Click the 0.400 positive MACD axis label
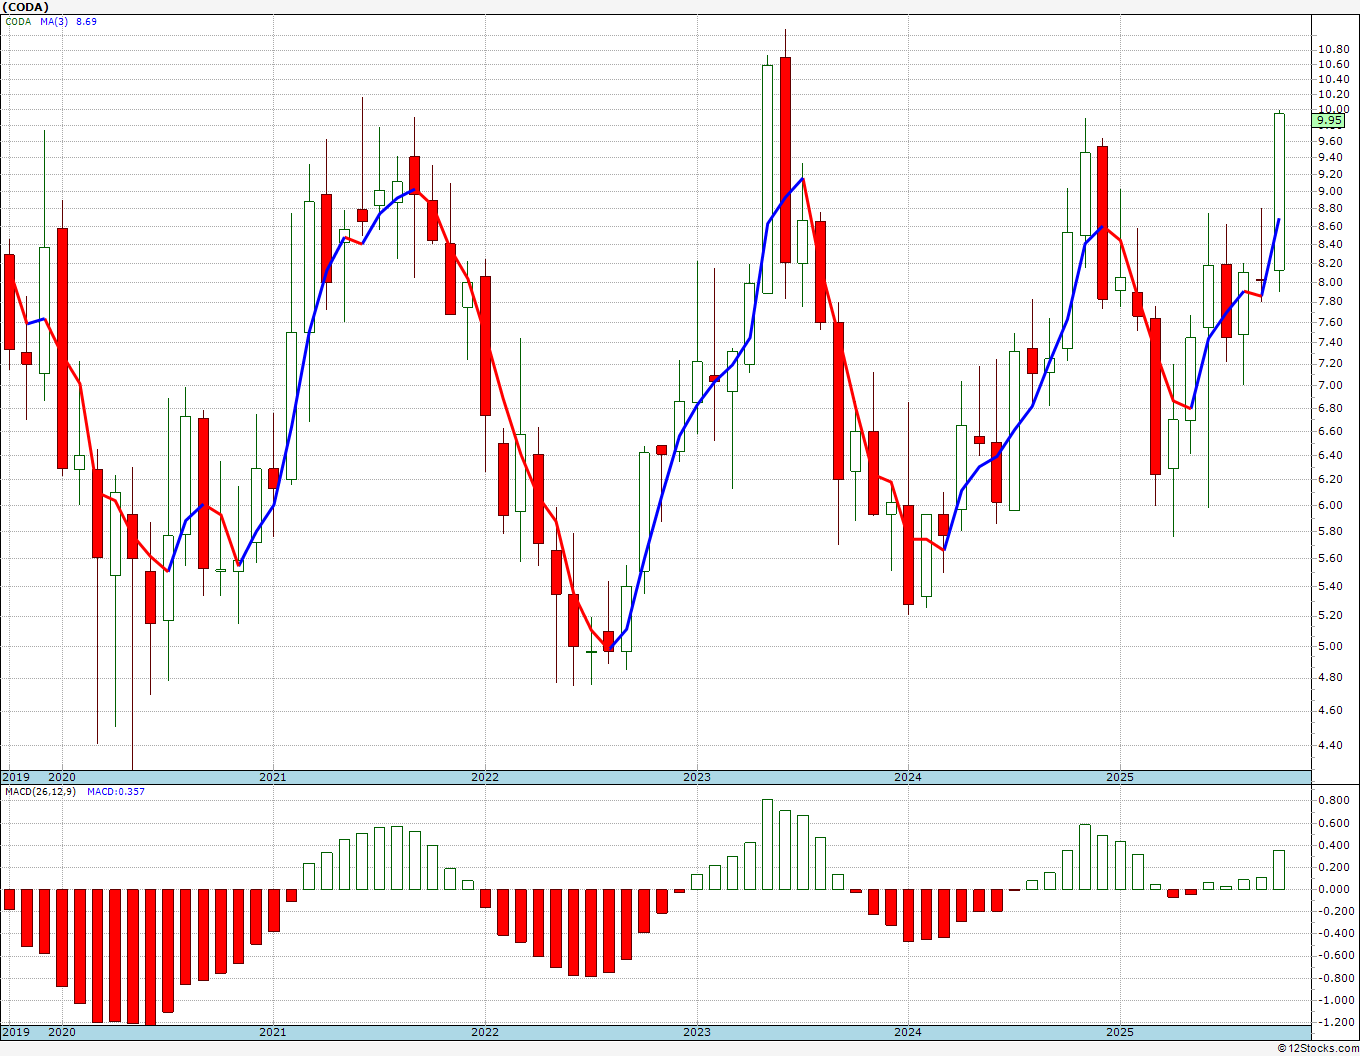1360x1056 pixels. point(1333,845)
